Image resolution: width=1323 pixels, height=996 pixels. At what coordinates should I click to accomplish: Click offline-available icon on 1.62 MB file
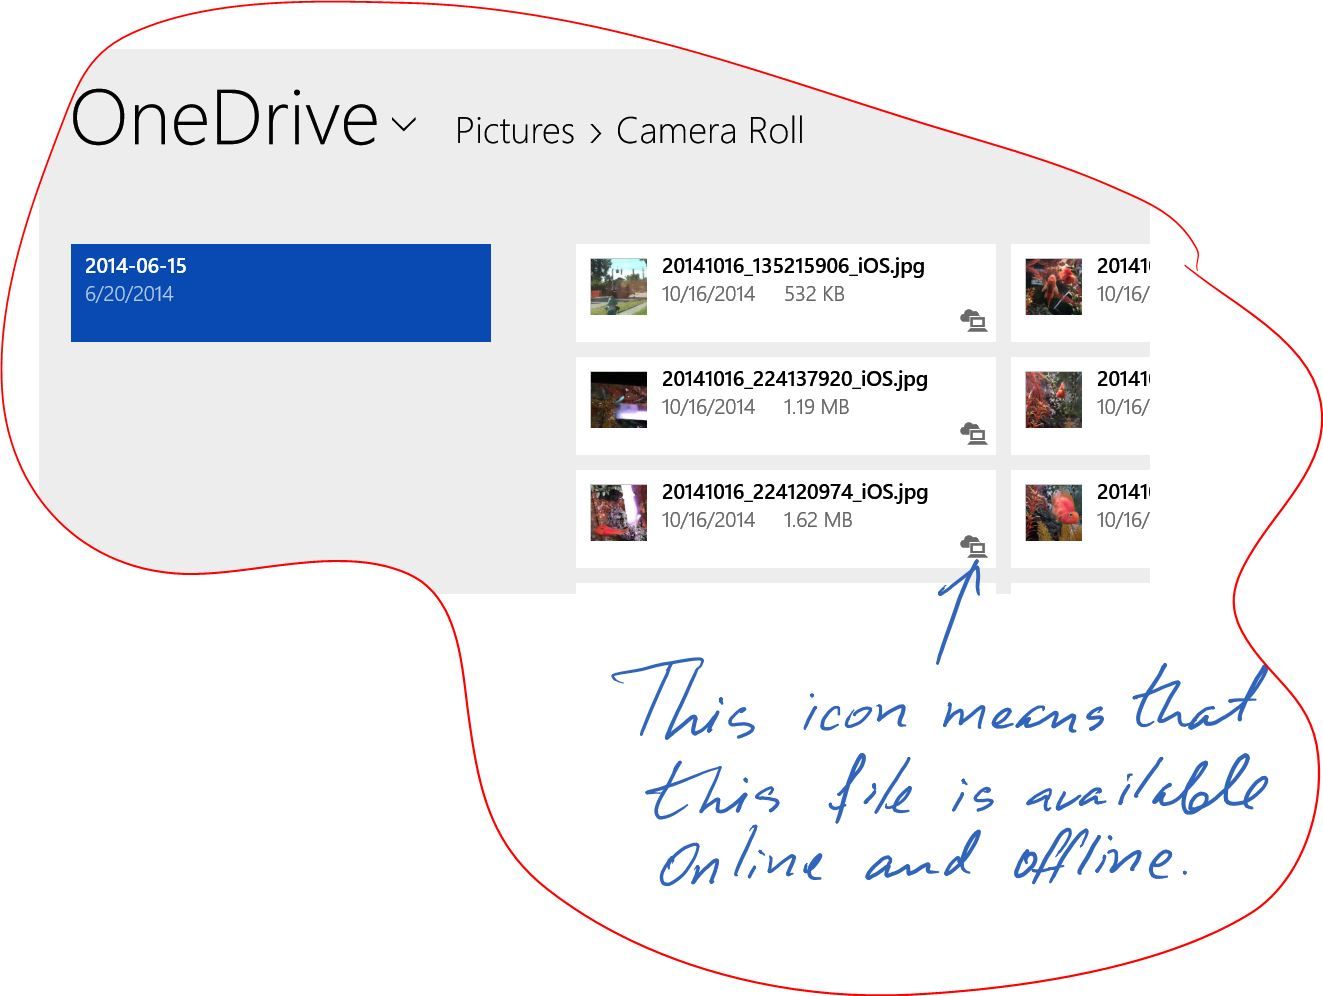(x=973, y=547)
